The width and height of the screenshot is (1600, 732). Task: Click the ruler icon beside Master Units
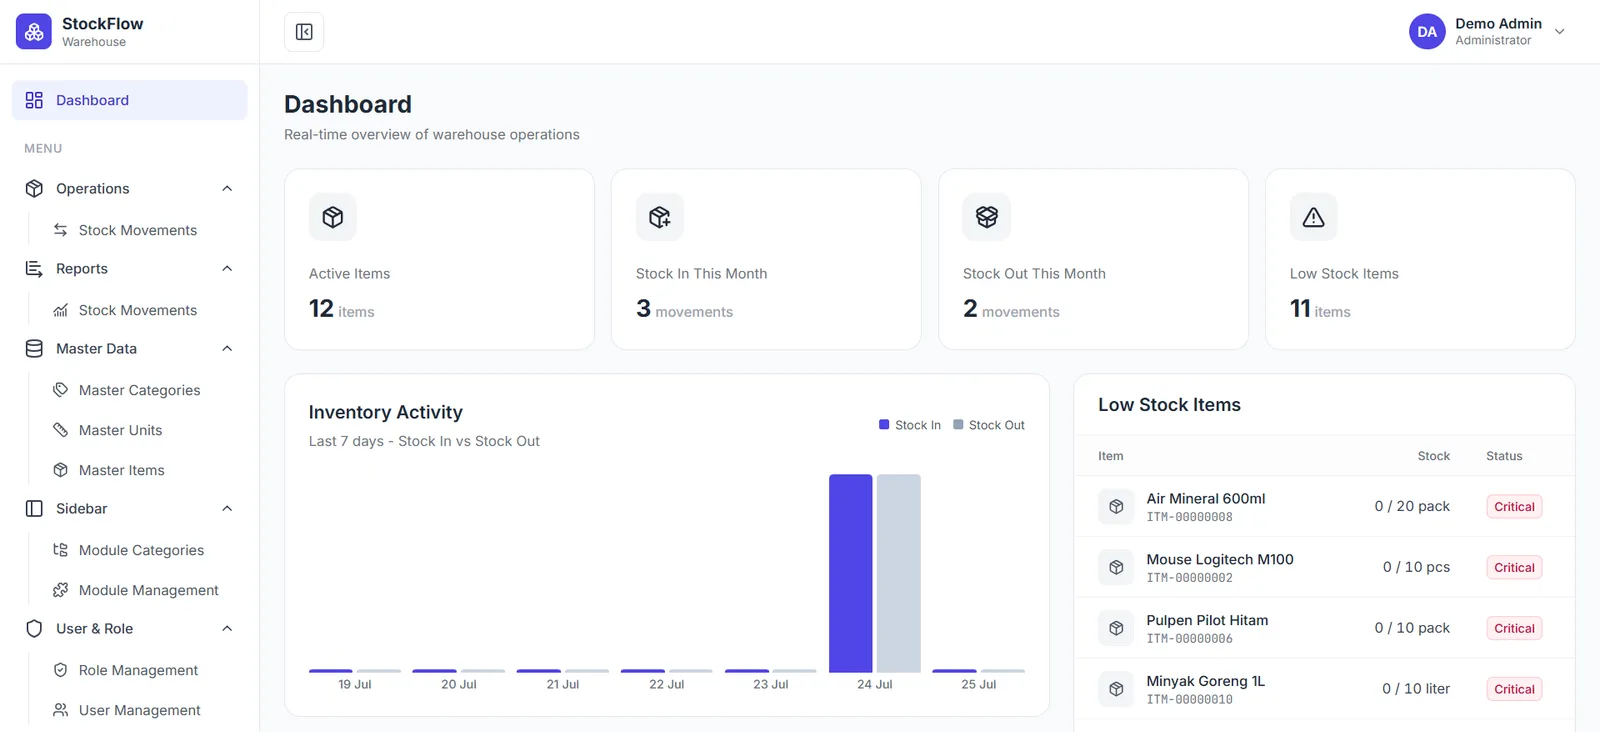61,430
